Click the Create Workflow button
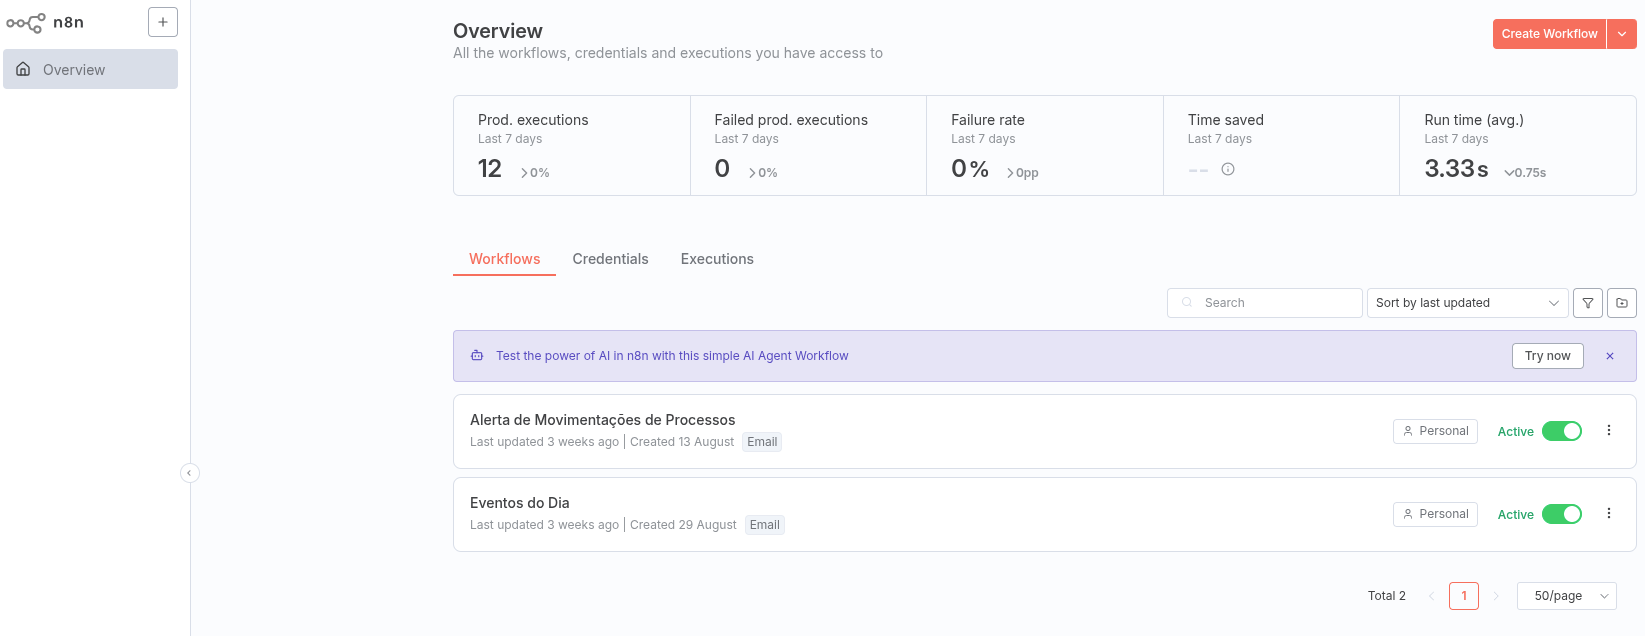 click(x=1549, y=34)
